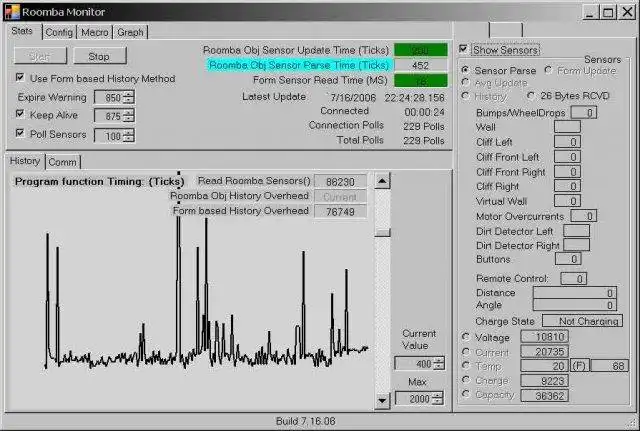Toggle the Keep Alive checkbox
This screenshot has width=640, height=431.
pyautogui.click(x=20, y=114)
